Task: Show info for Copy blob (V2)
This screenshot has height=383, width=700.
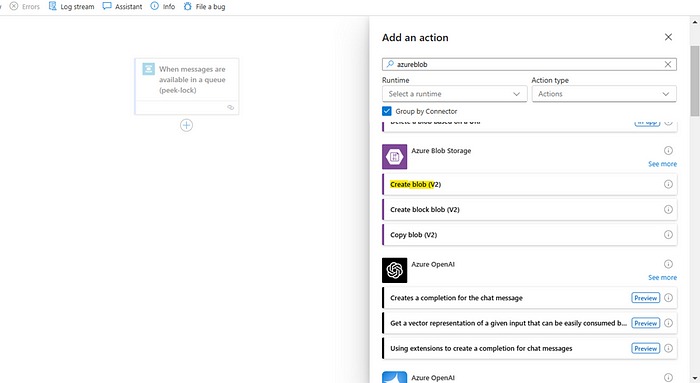Action: [x=668, y=235]
